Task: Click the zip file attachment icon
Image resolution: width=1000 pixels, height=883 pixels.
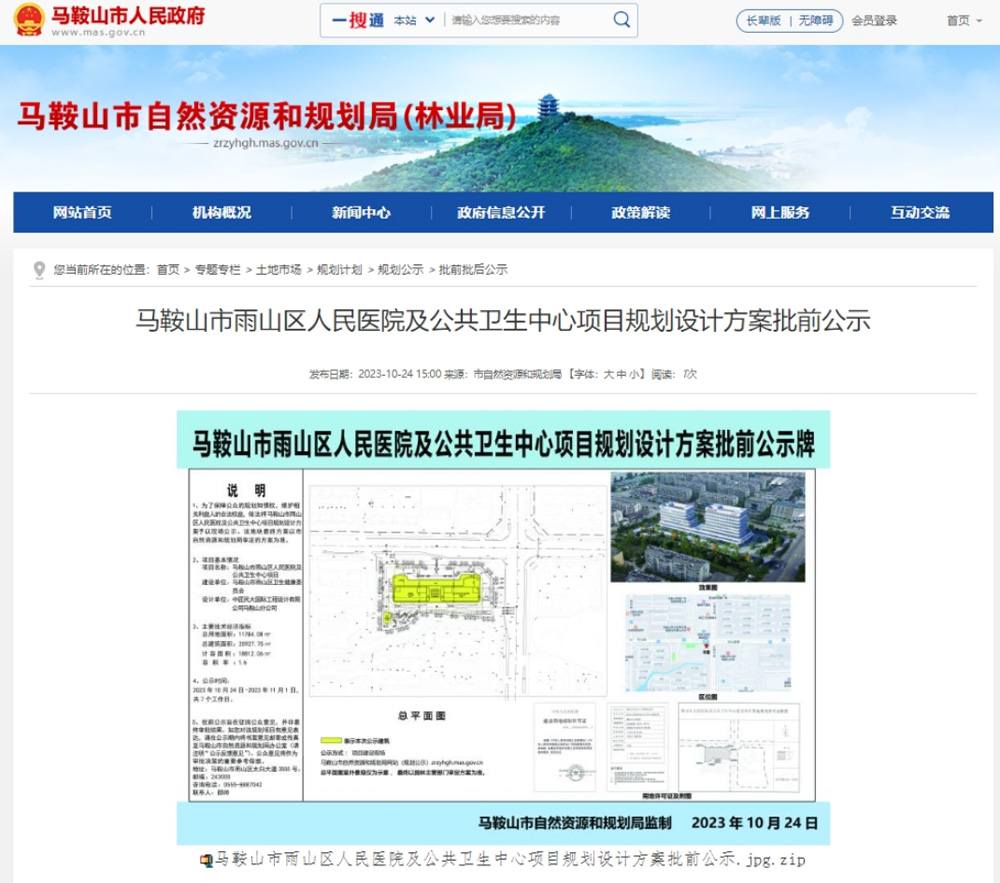Action: coord(207,860)
